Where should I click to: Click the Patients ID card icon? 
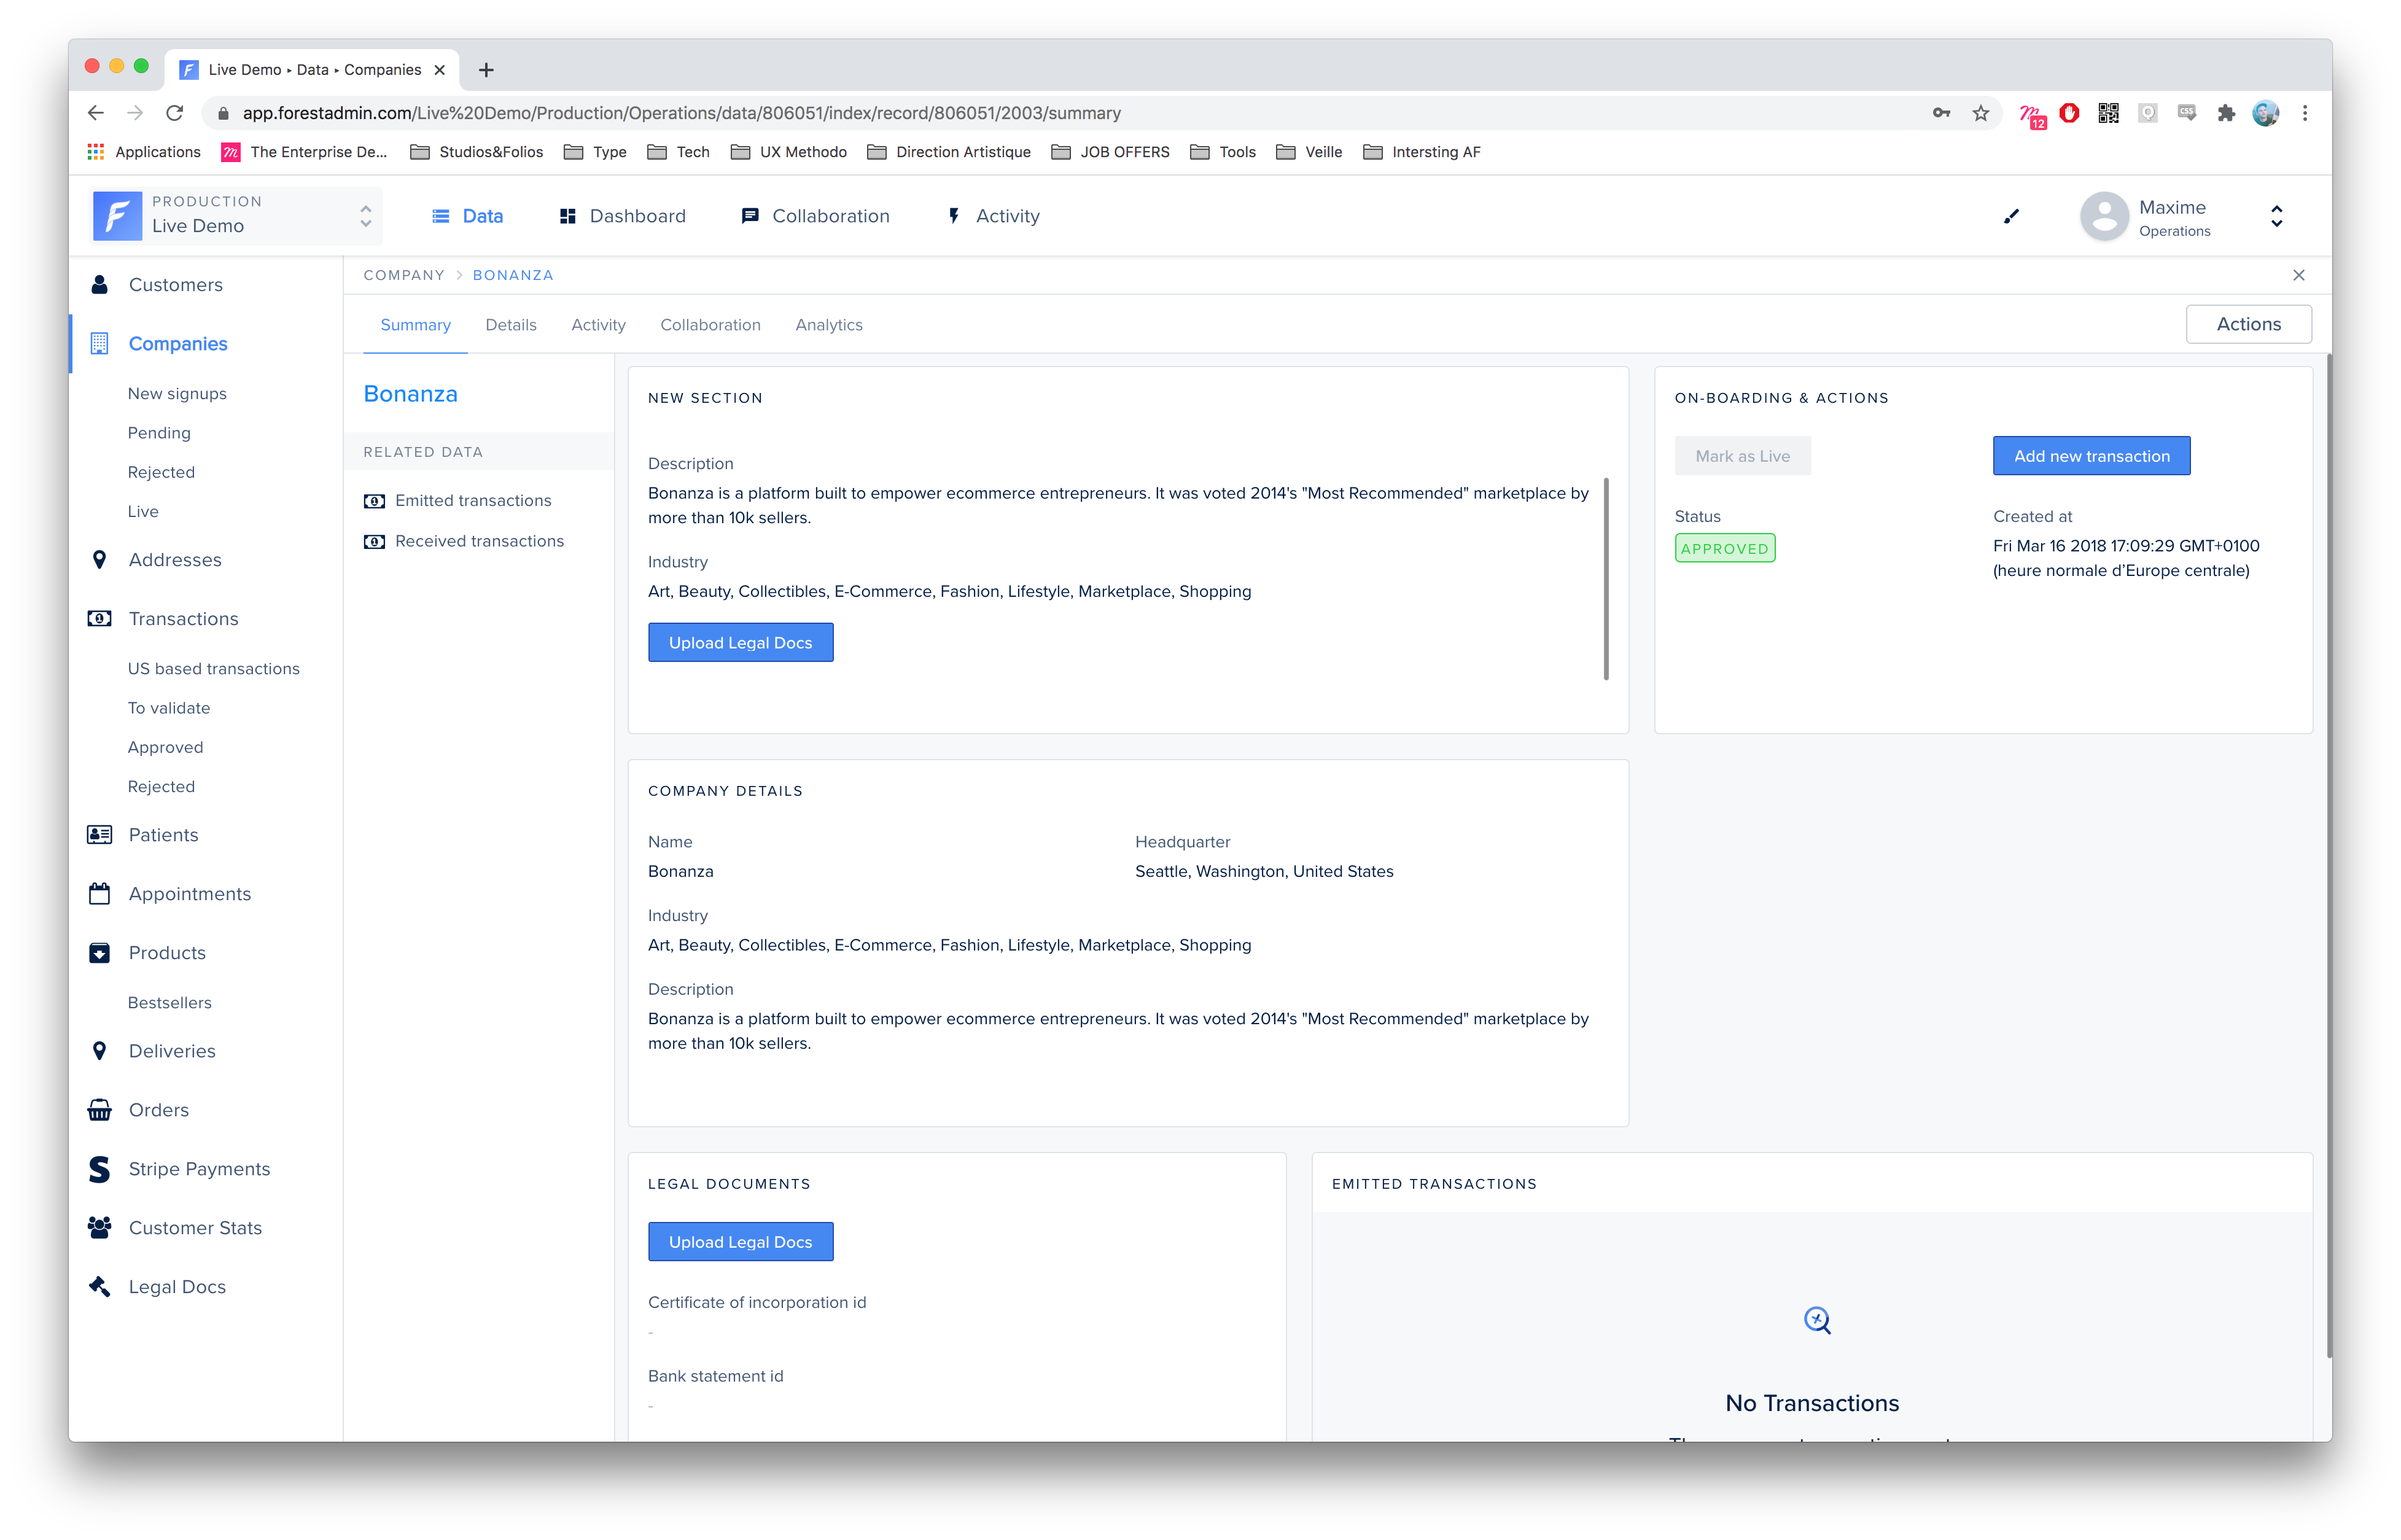(99, 835)
